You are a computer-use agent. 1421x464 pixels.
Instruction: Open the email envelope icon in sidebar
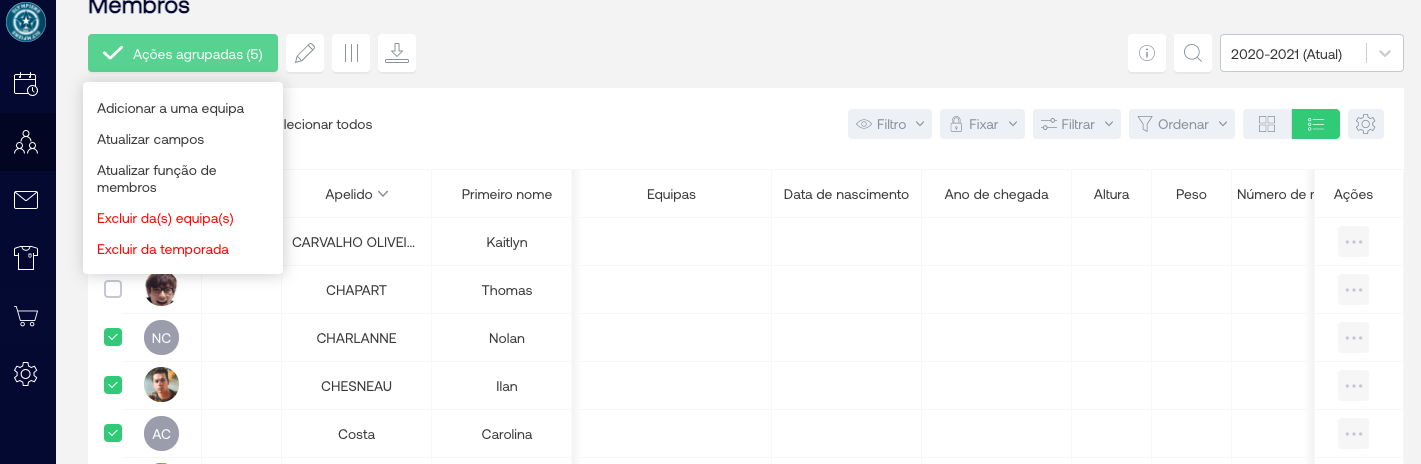[26, 200]
